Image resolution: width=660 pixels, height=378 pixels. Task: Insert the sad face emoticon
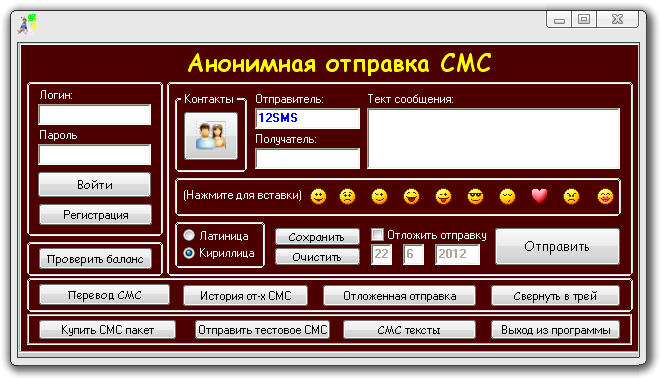(347, 197)
